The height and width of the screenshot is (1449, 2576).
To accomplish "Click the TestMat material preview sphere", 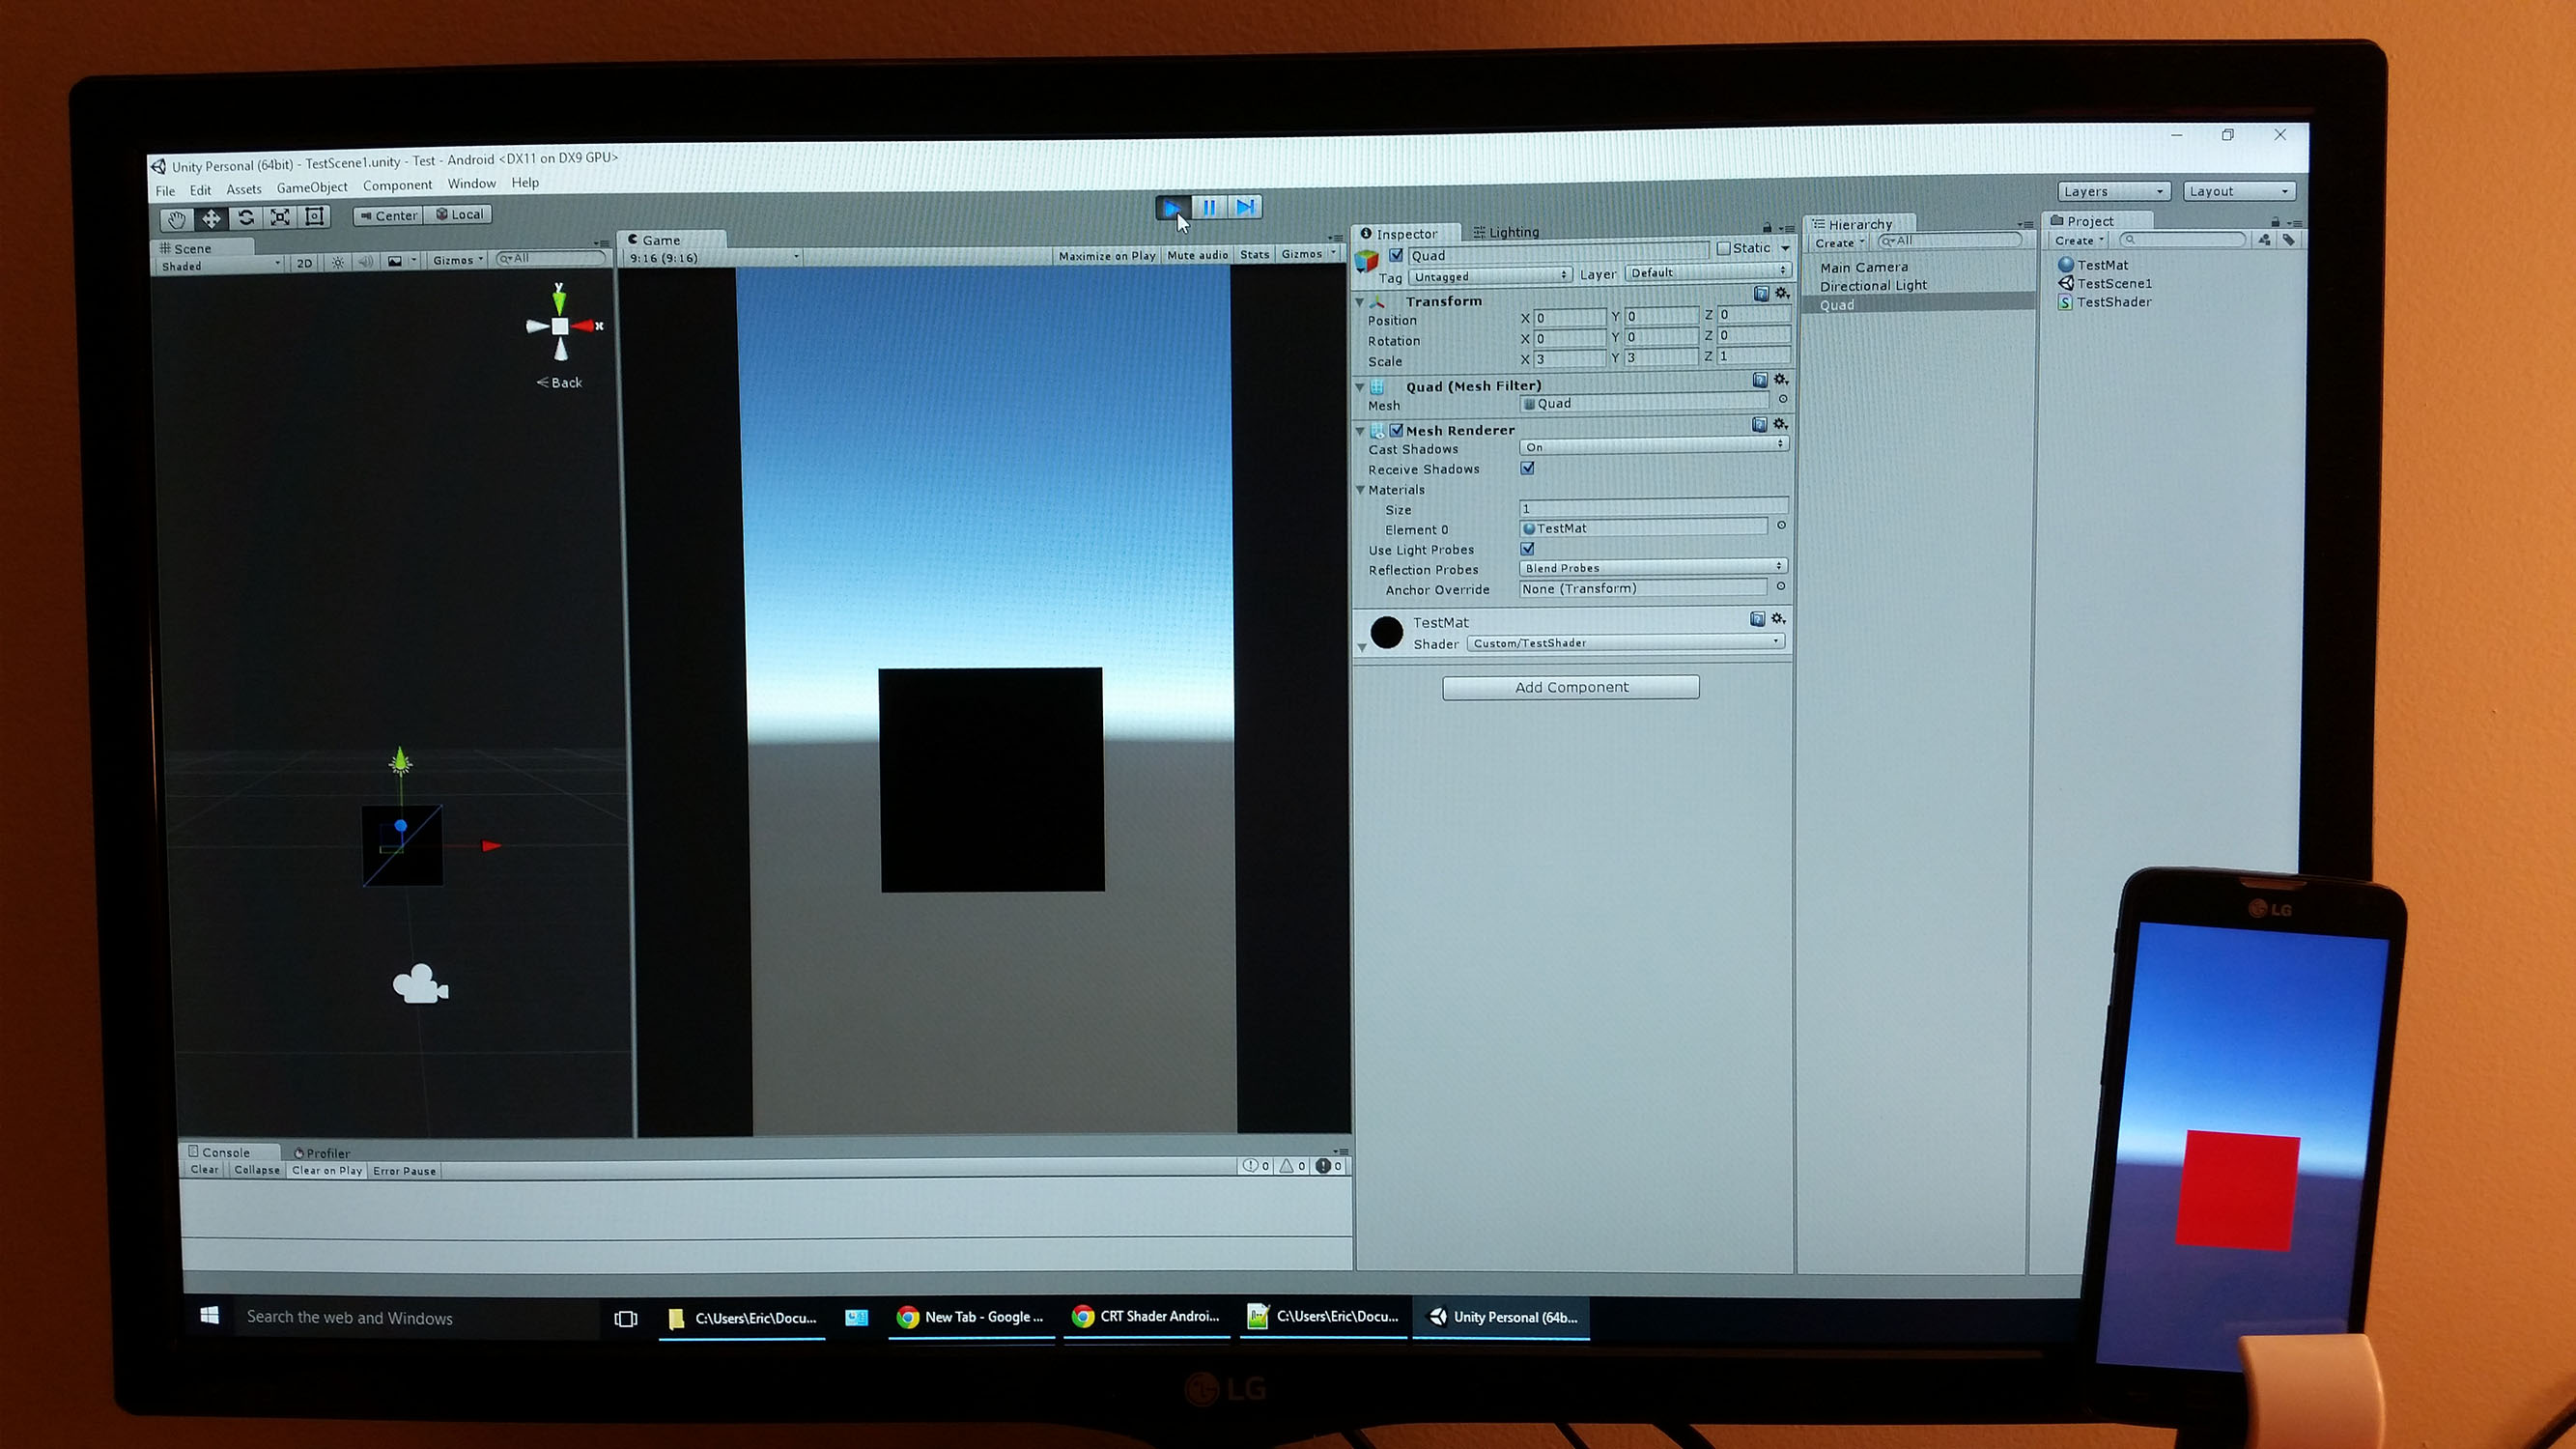I will pyautogui.click(x=1387, y=633).
